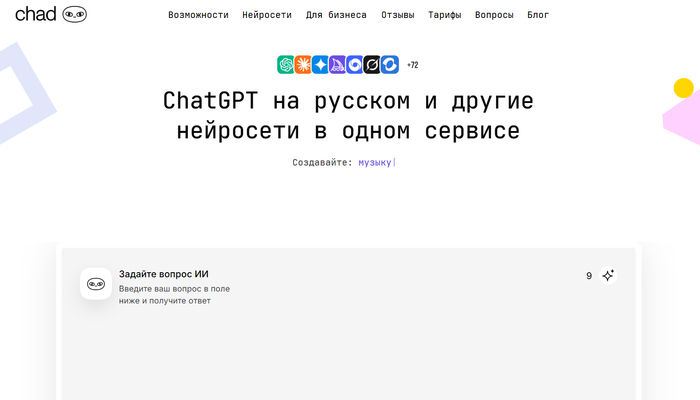Viewport: 700px width, 400px height.
Task: Open the Отзывы navigation link
Action: click(x=398, y=15)
